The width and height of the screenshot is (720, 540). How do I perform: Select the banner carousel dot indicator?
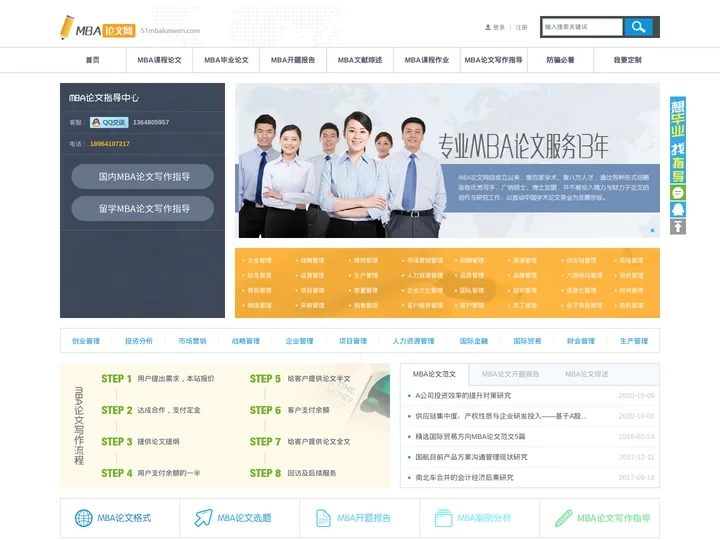pos(652,231)
